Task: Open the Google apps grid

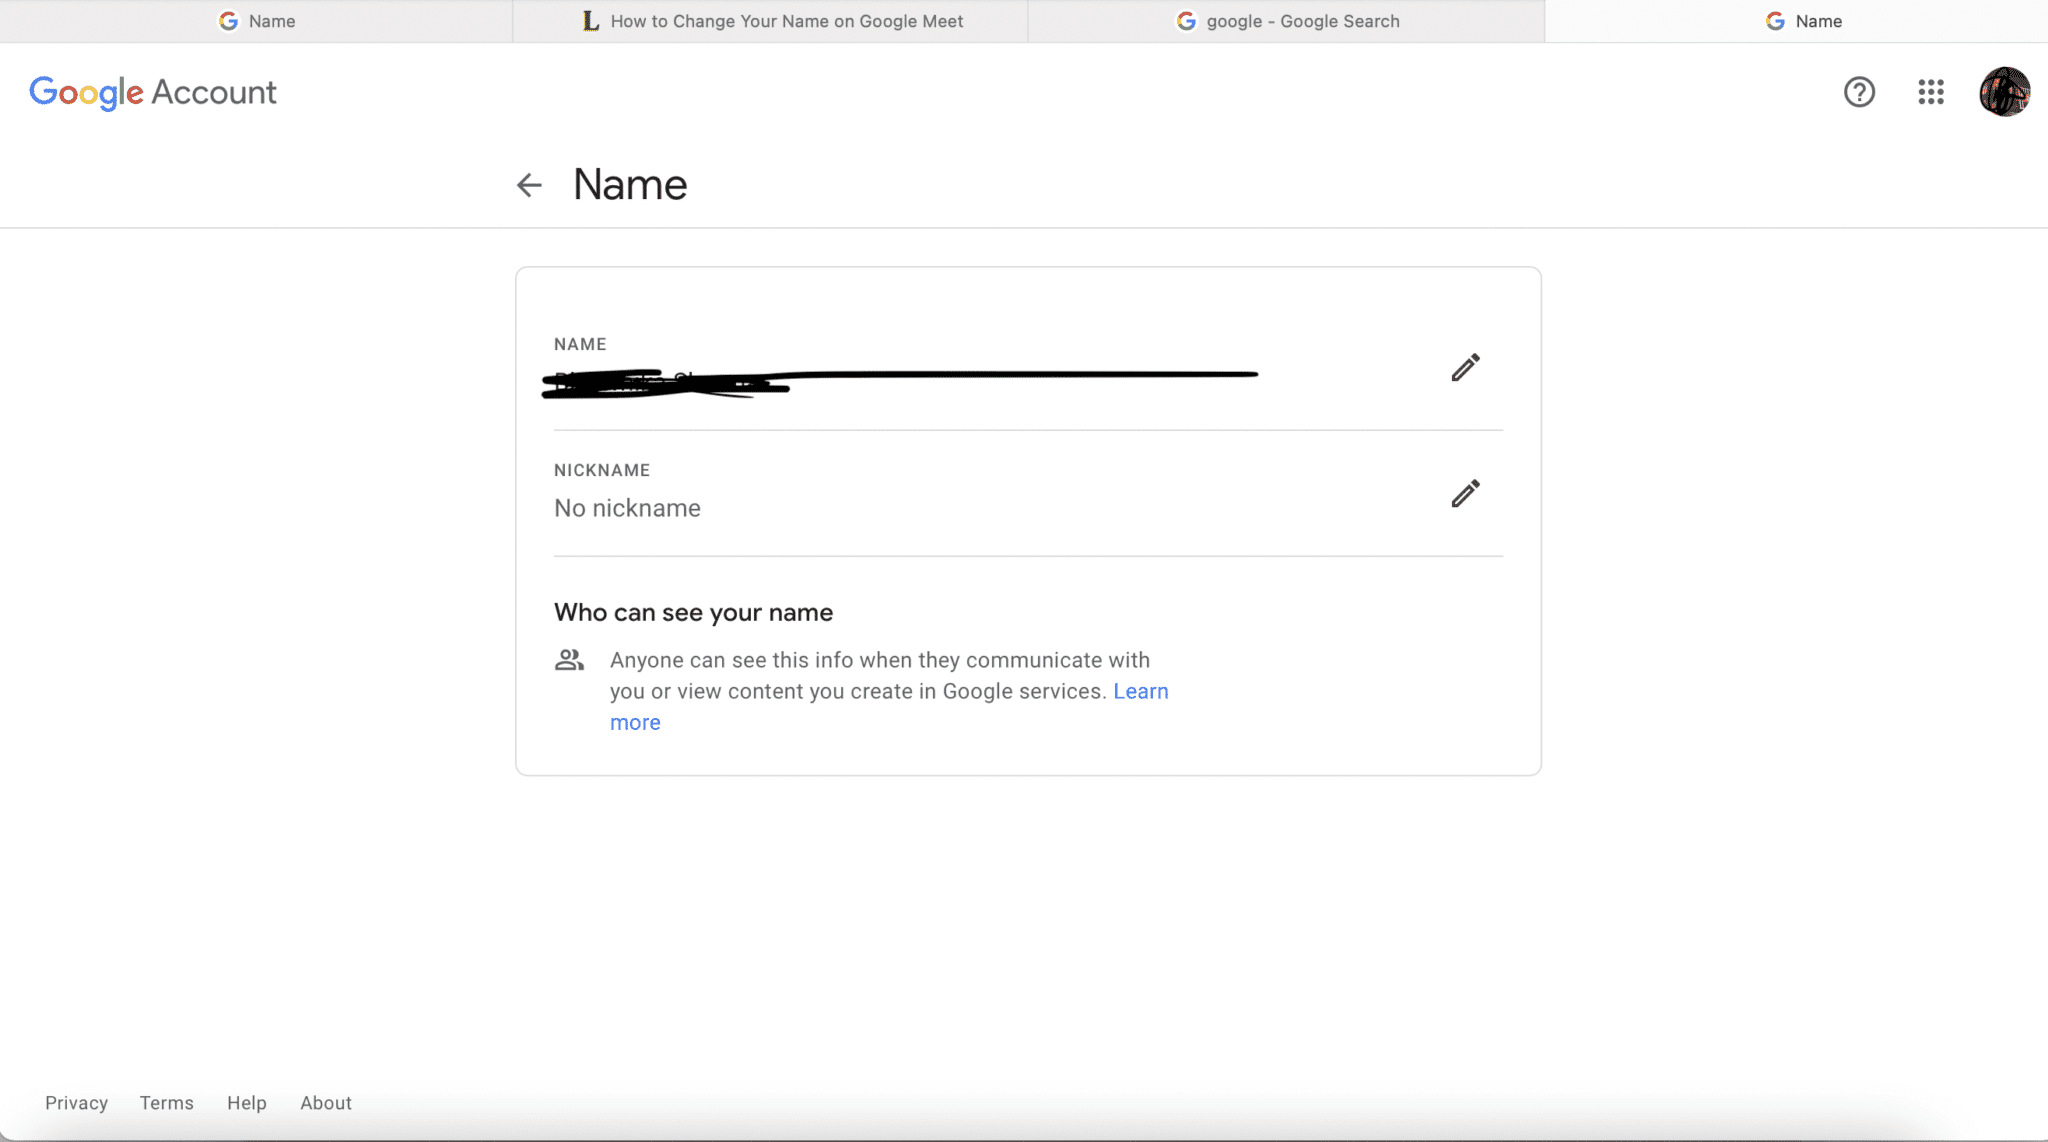Action: [1931, 92]
